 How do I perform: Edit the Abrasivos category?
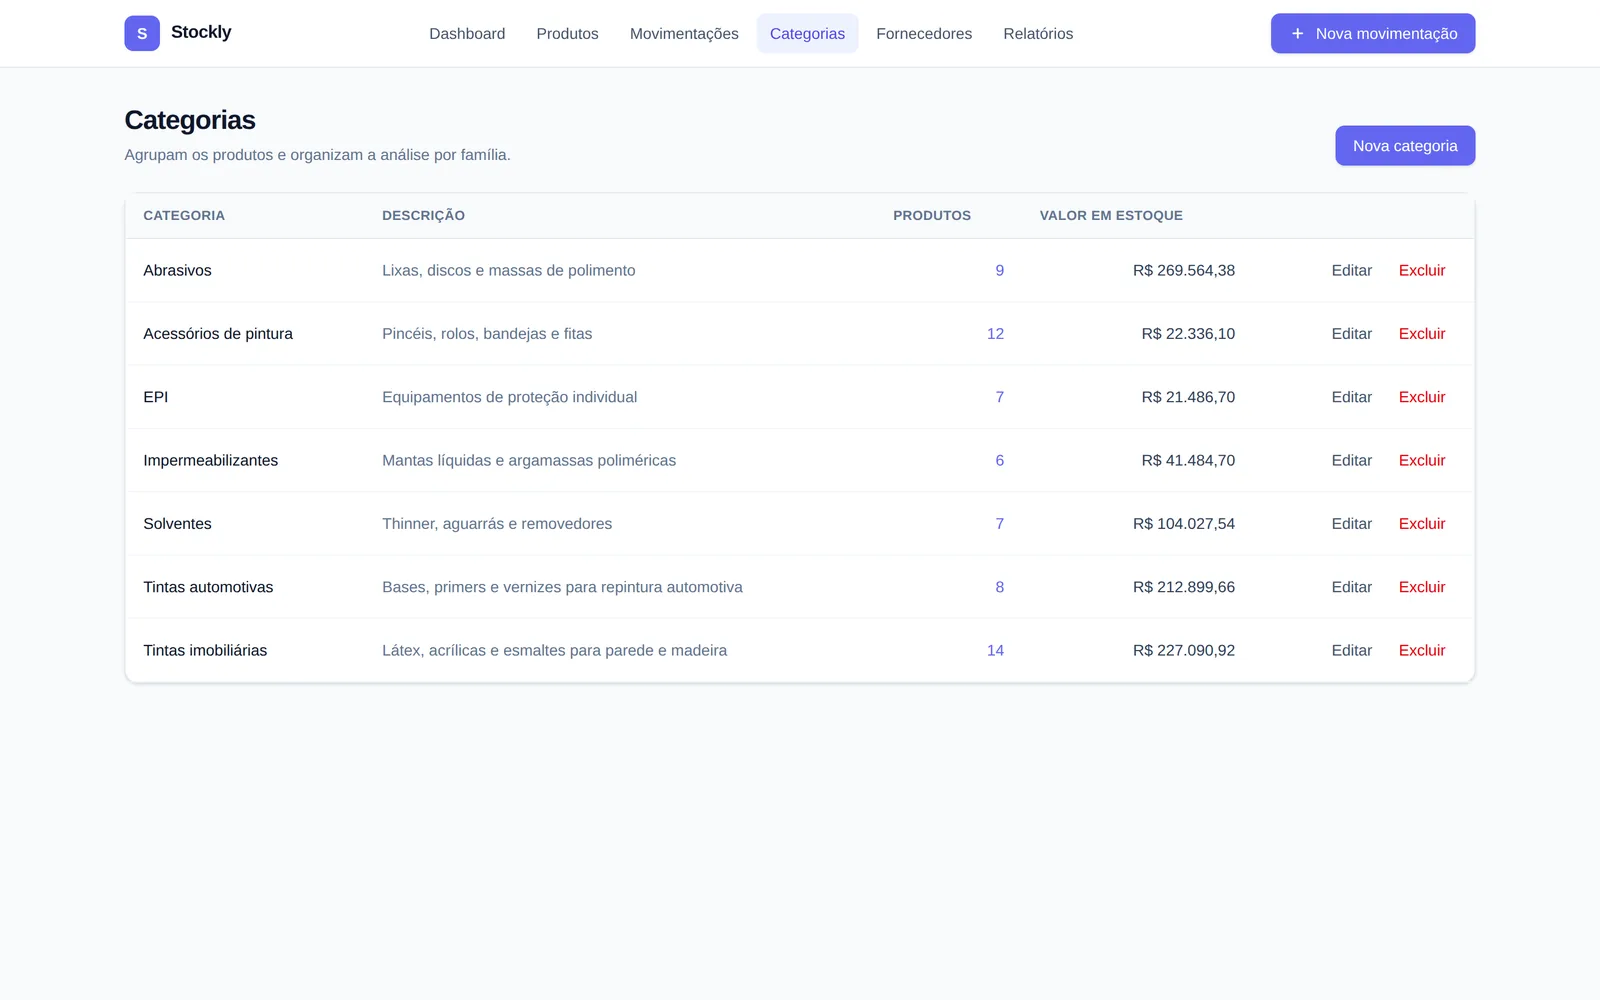1351,270
